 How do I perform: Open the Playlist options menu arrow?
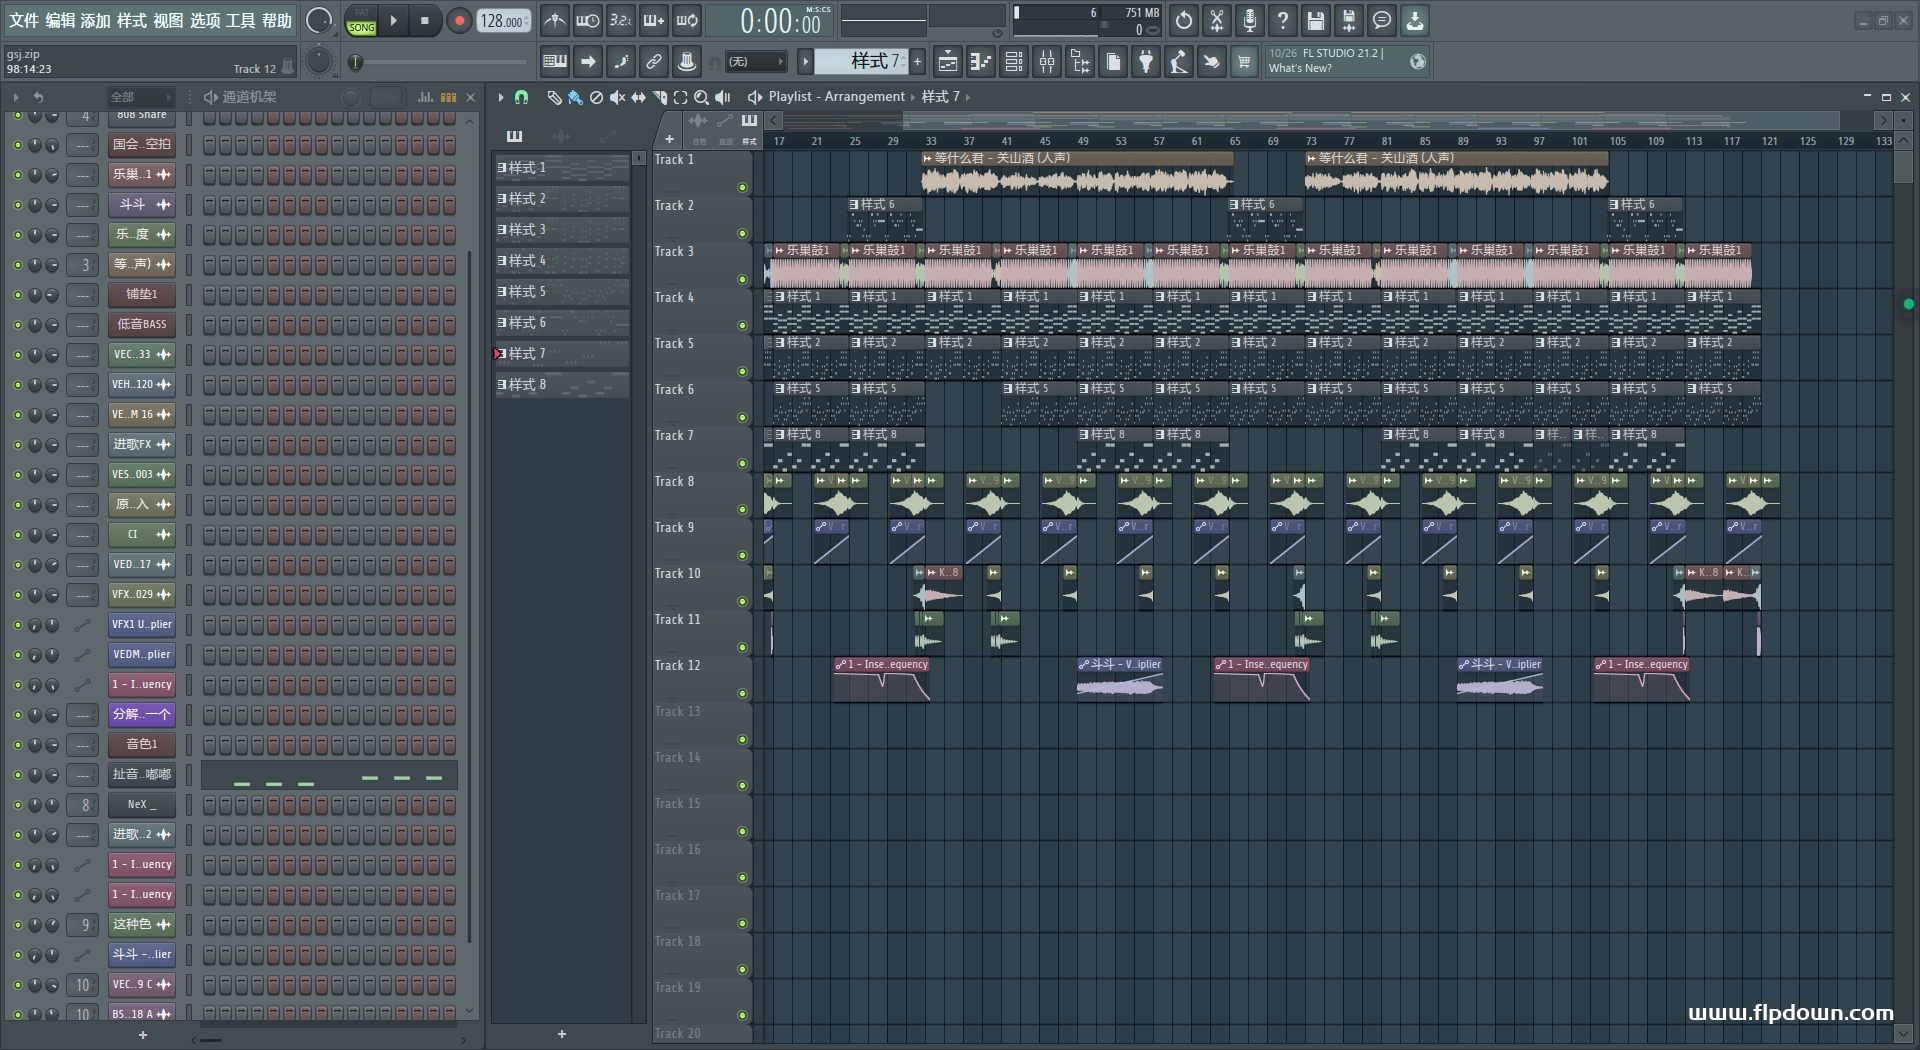click(501, 97)
